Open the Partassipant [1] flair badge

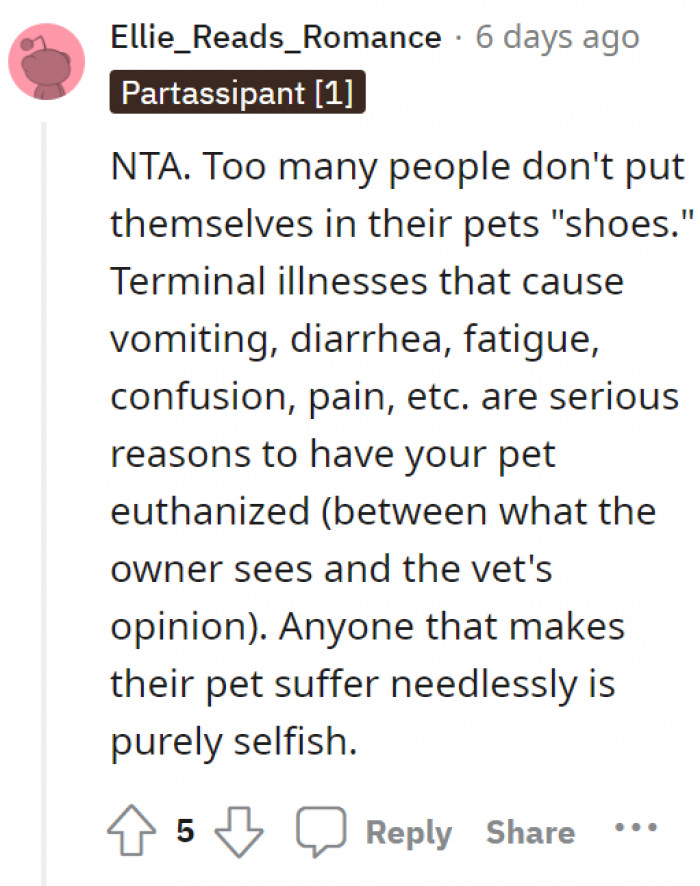tap(236, 93)
